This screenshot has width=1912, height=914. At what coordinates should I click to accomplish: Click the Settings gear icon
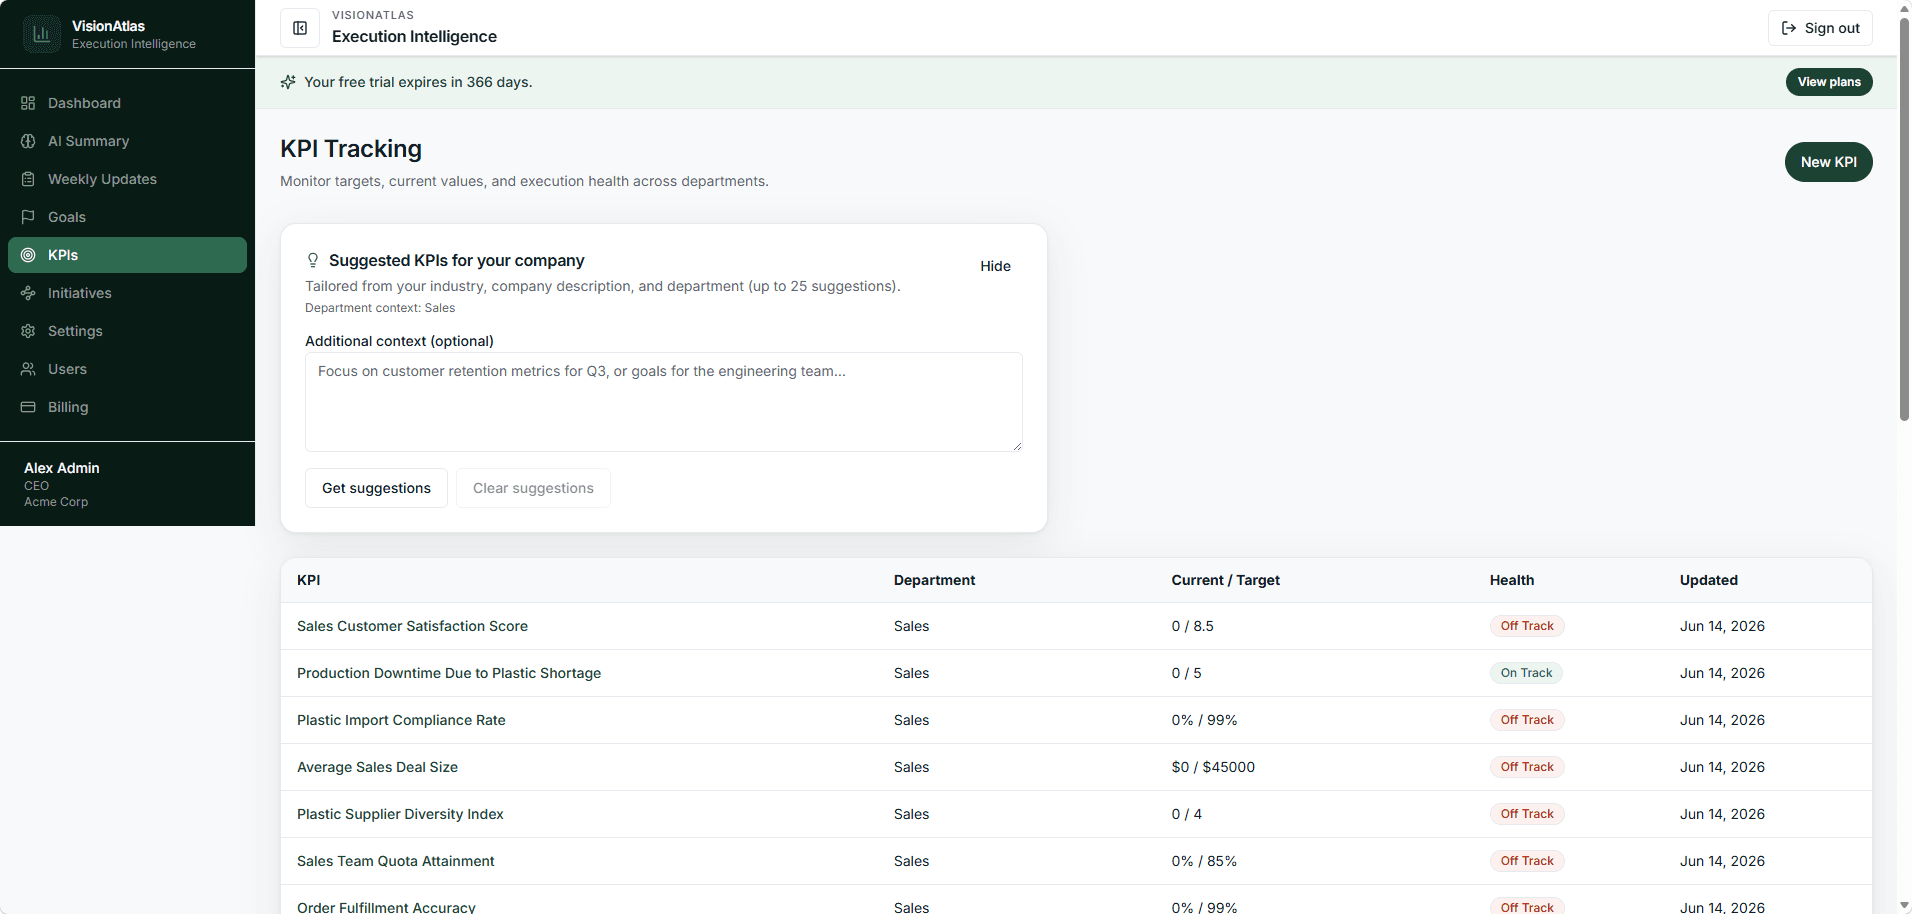pos(28,331)
